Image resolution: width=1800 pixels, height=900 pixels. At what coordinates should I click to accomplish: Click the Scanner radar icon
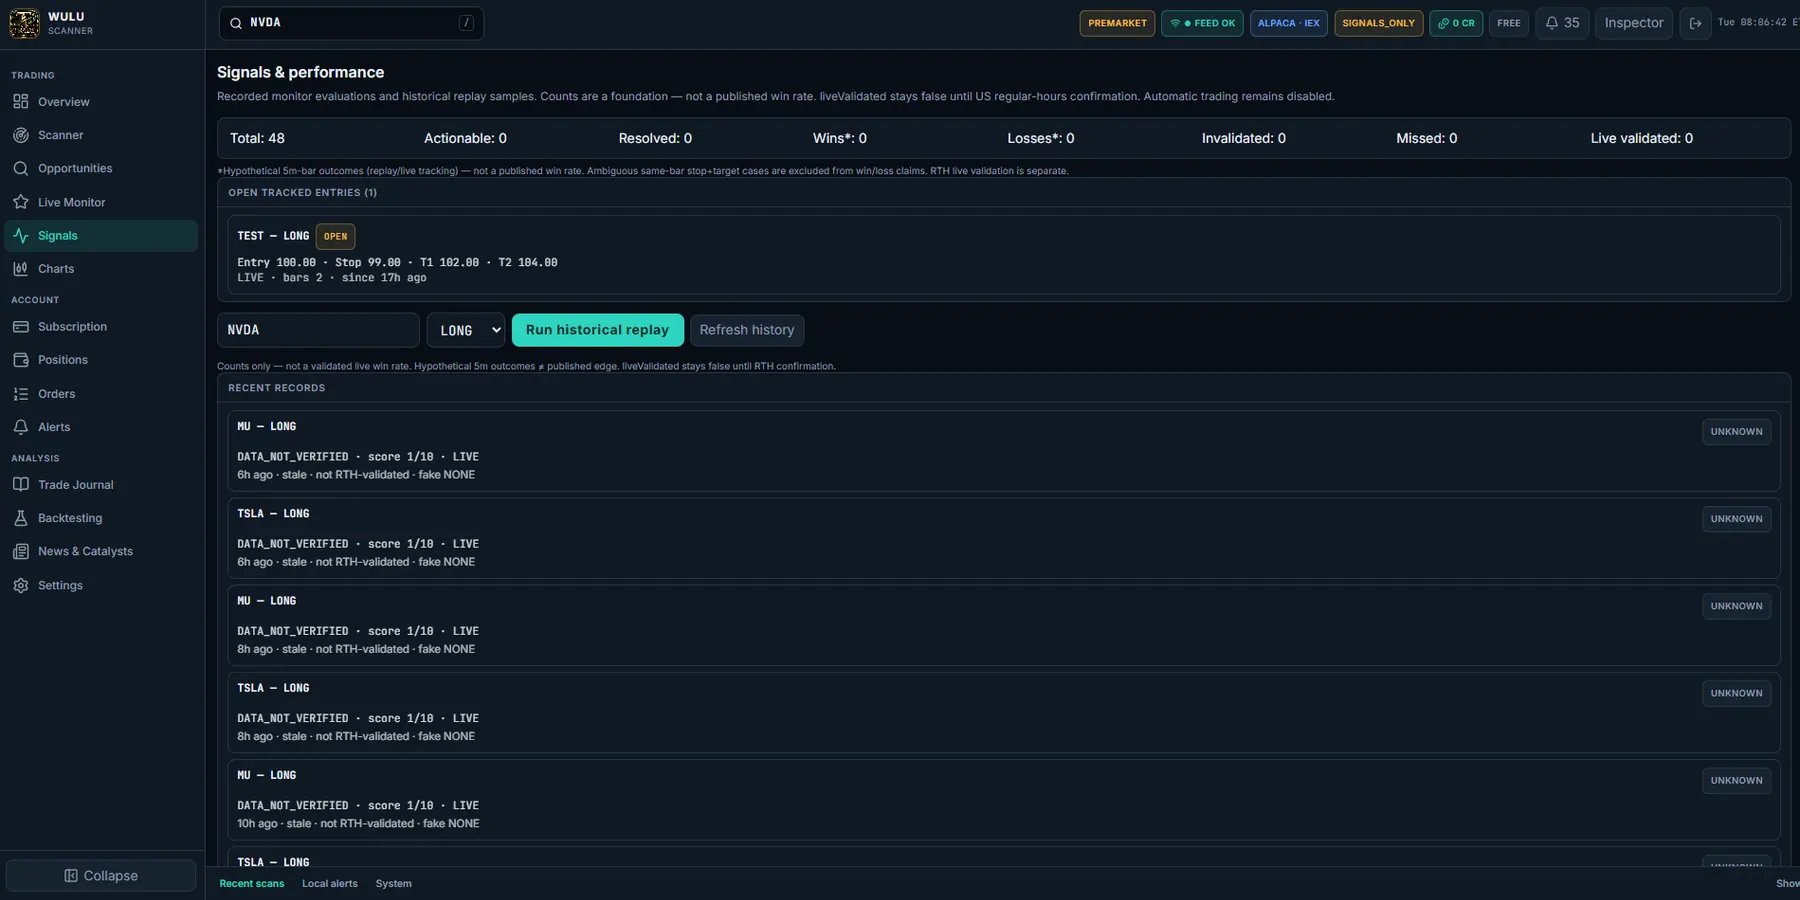[21, 135]
